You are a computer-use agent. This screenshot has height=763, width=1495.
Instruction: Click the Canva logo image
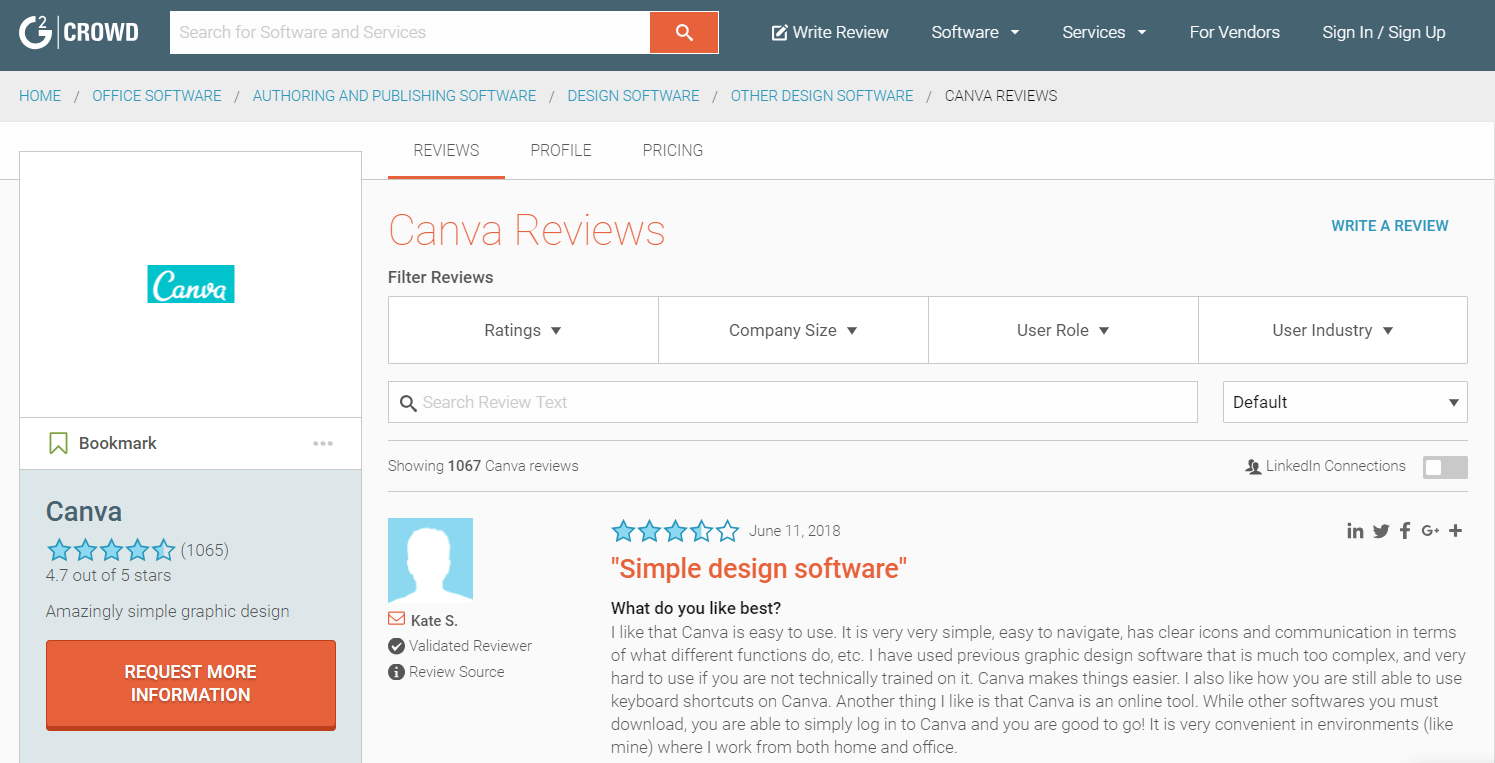pos(191,284)
